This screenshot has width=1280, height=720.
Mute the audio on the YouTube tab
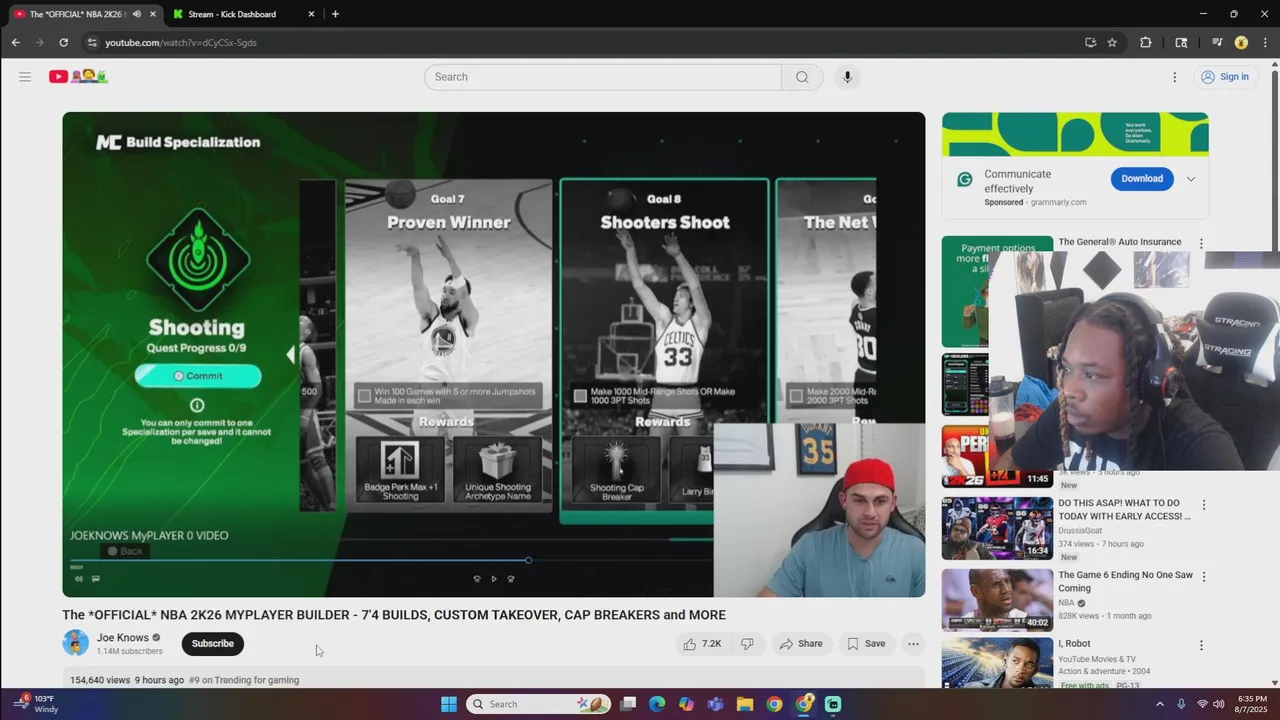137,14
